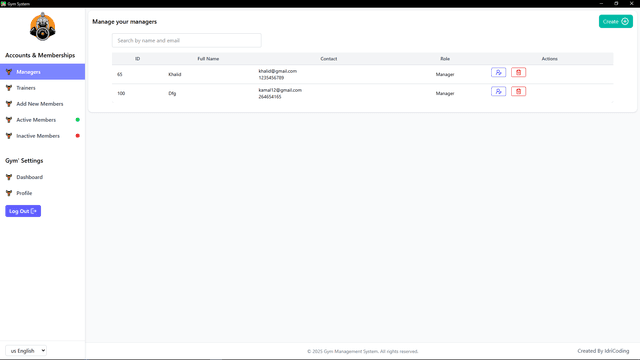Screen dimensions: 640x360
Task: Click the Create button
Action: pyautogui.click(x=616, y=22)
